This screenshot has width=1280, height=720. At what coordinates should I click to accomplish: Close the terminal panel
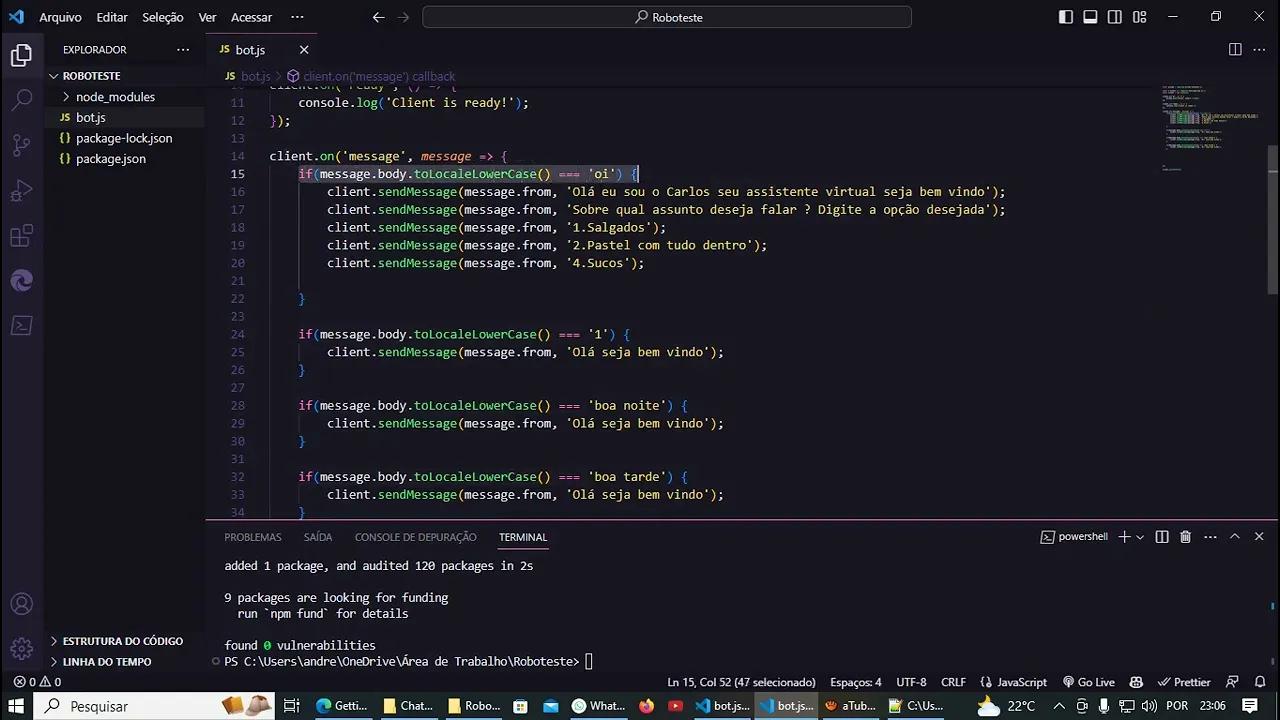pyautogui.click(x=1259, y=537)
